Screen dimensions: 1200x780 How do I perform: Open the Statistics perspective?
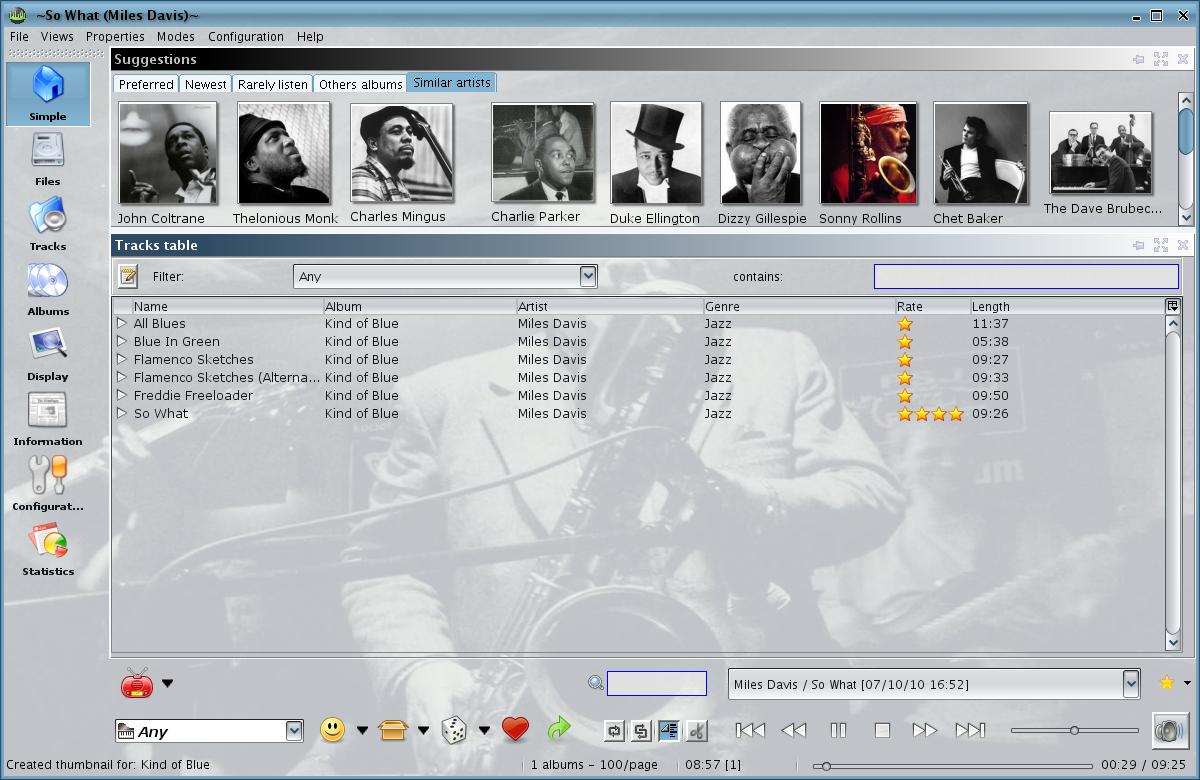(48, 549)
